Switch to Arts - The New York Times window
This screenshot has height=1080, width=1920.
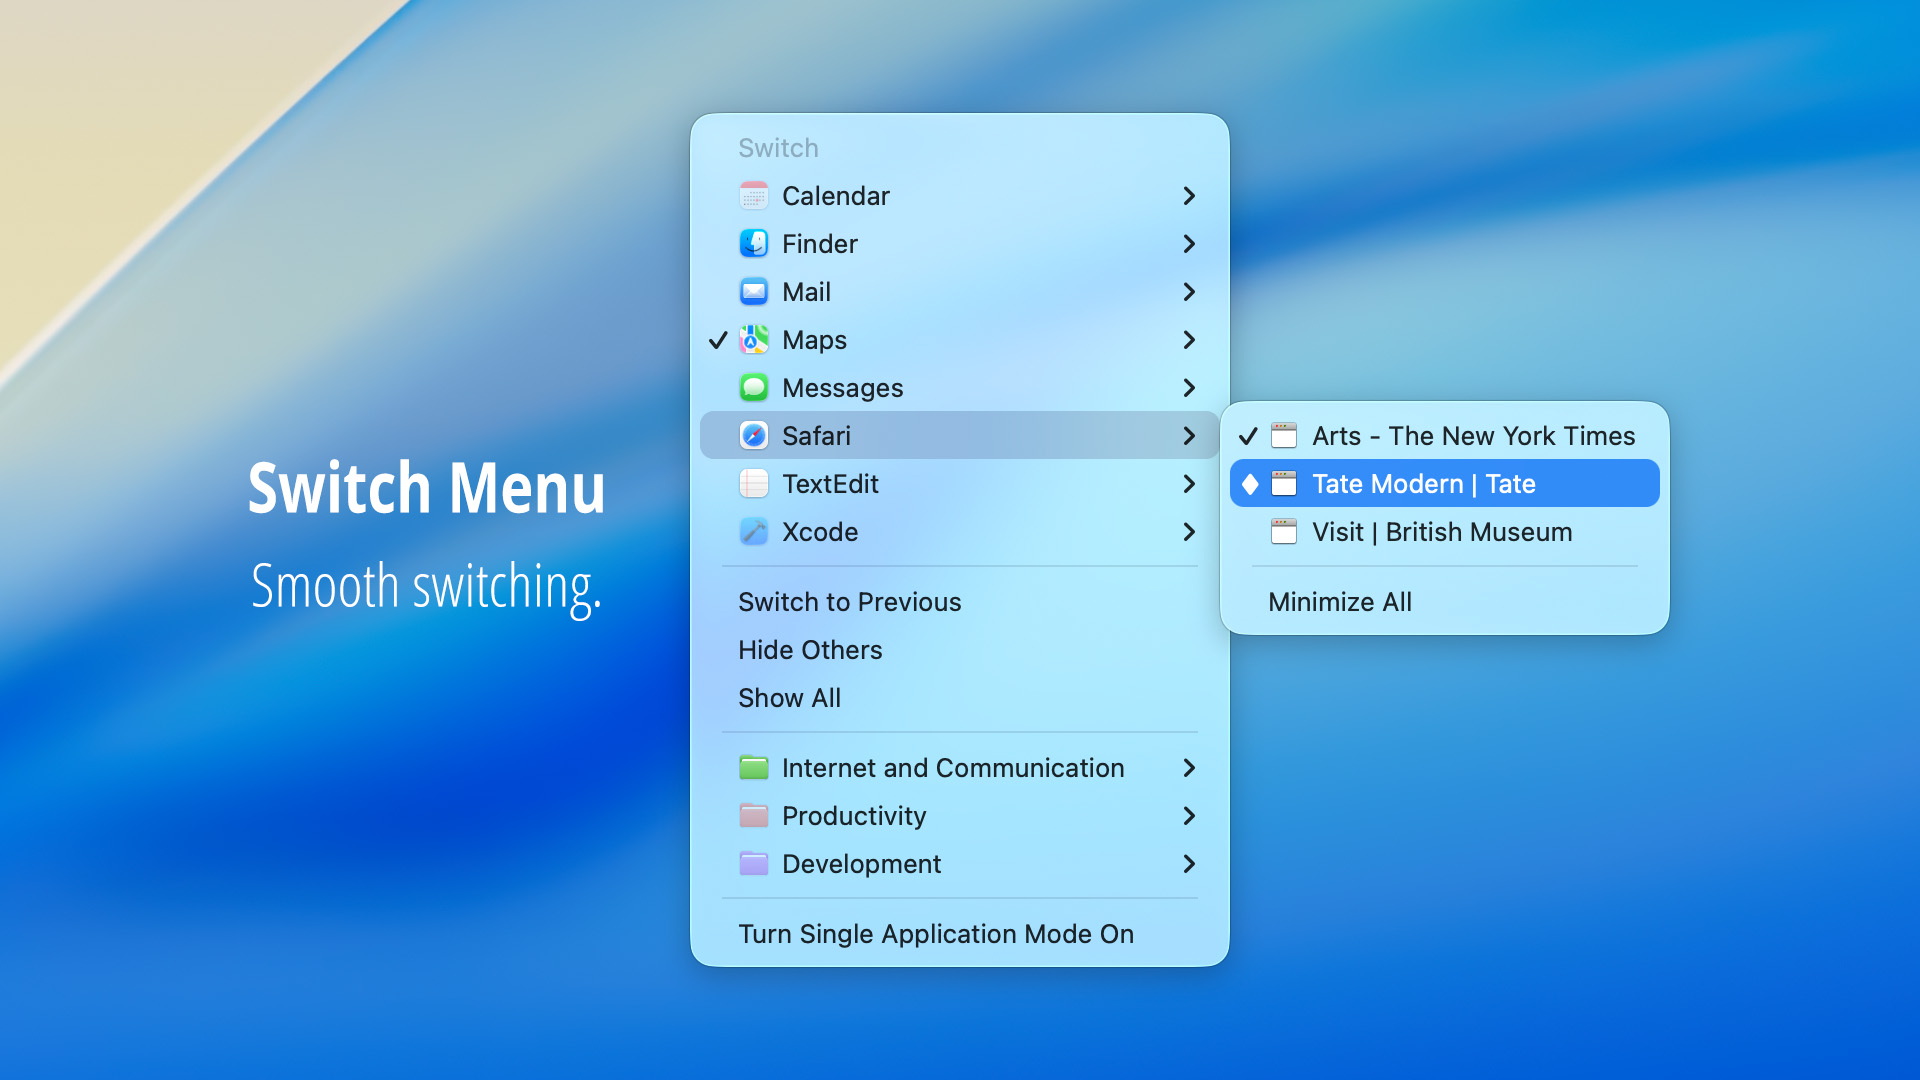tap(1445, 436)
